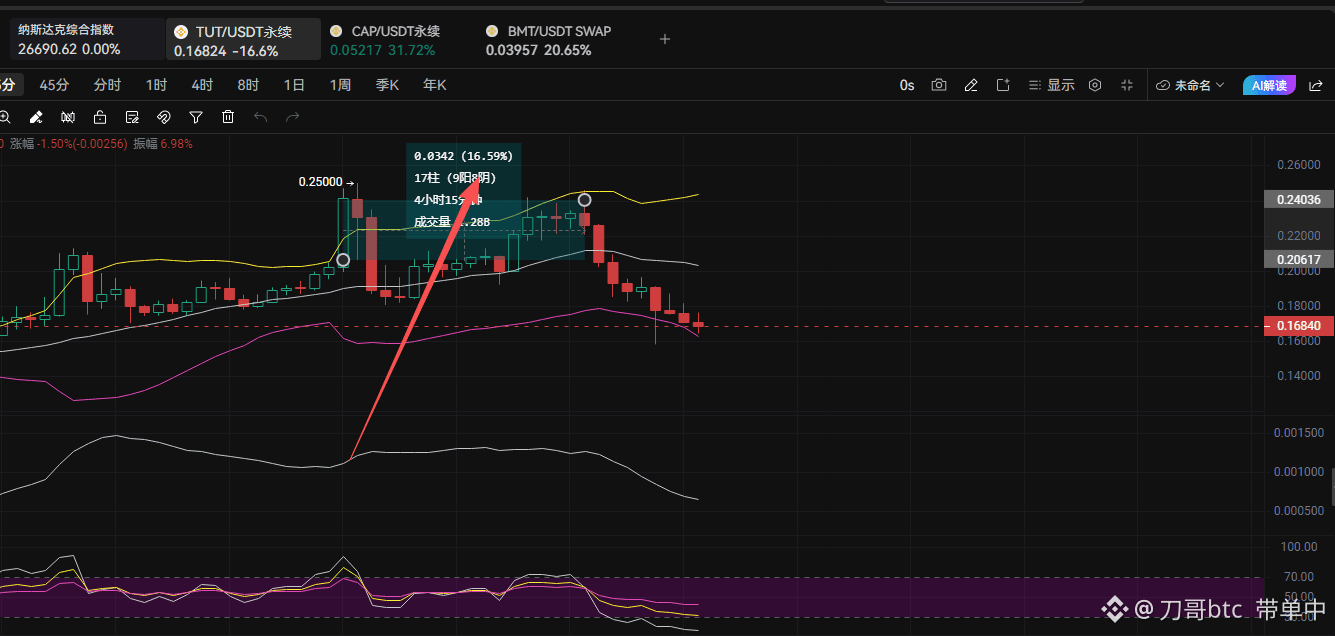Viewport: 1335px width, 636px height.
Task: Click the current price tag 0.16840
Action: (1299, 326)
